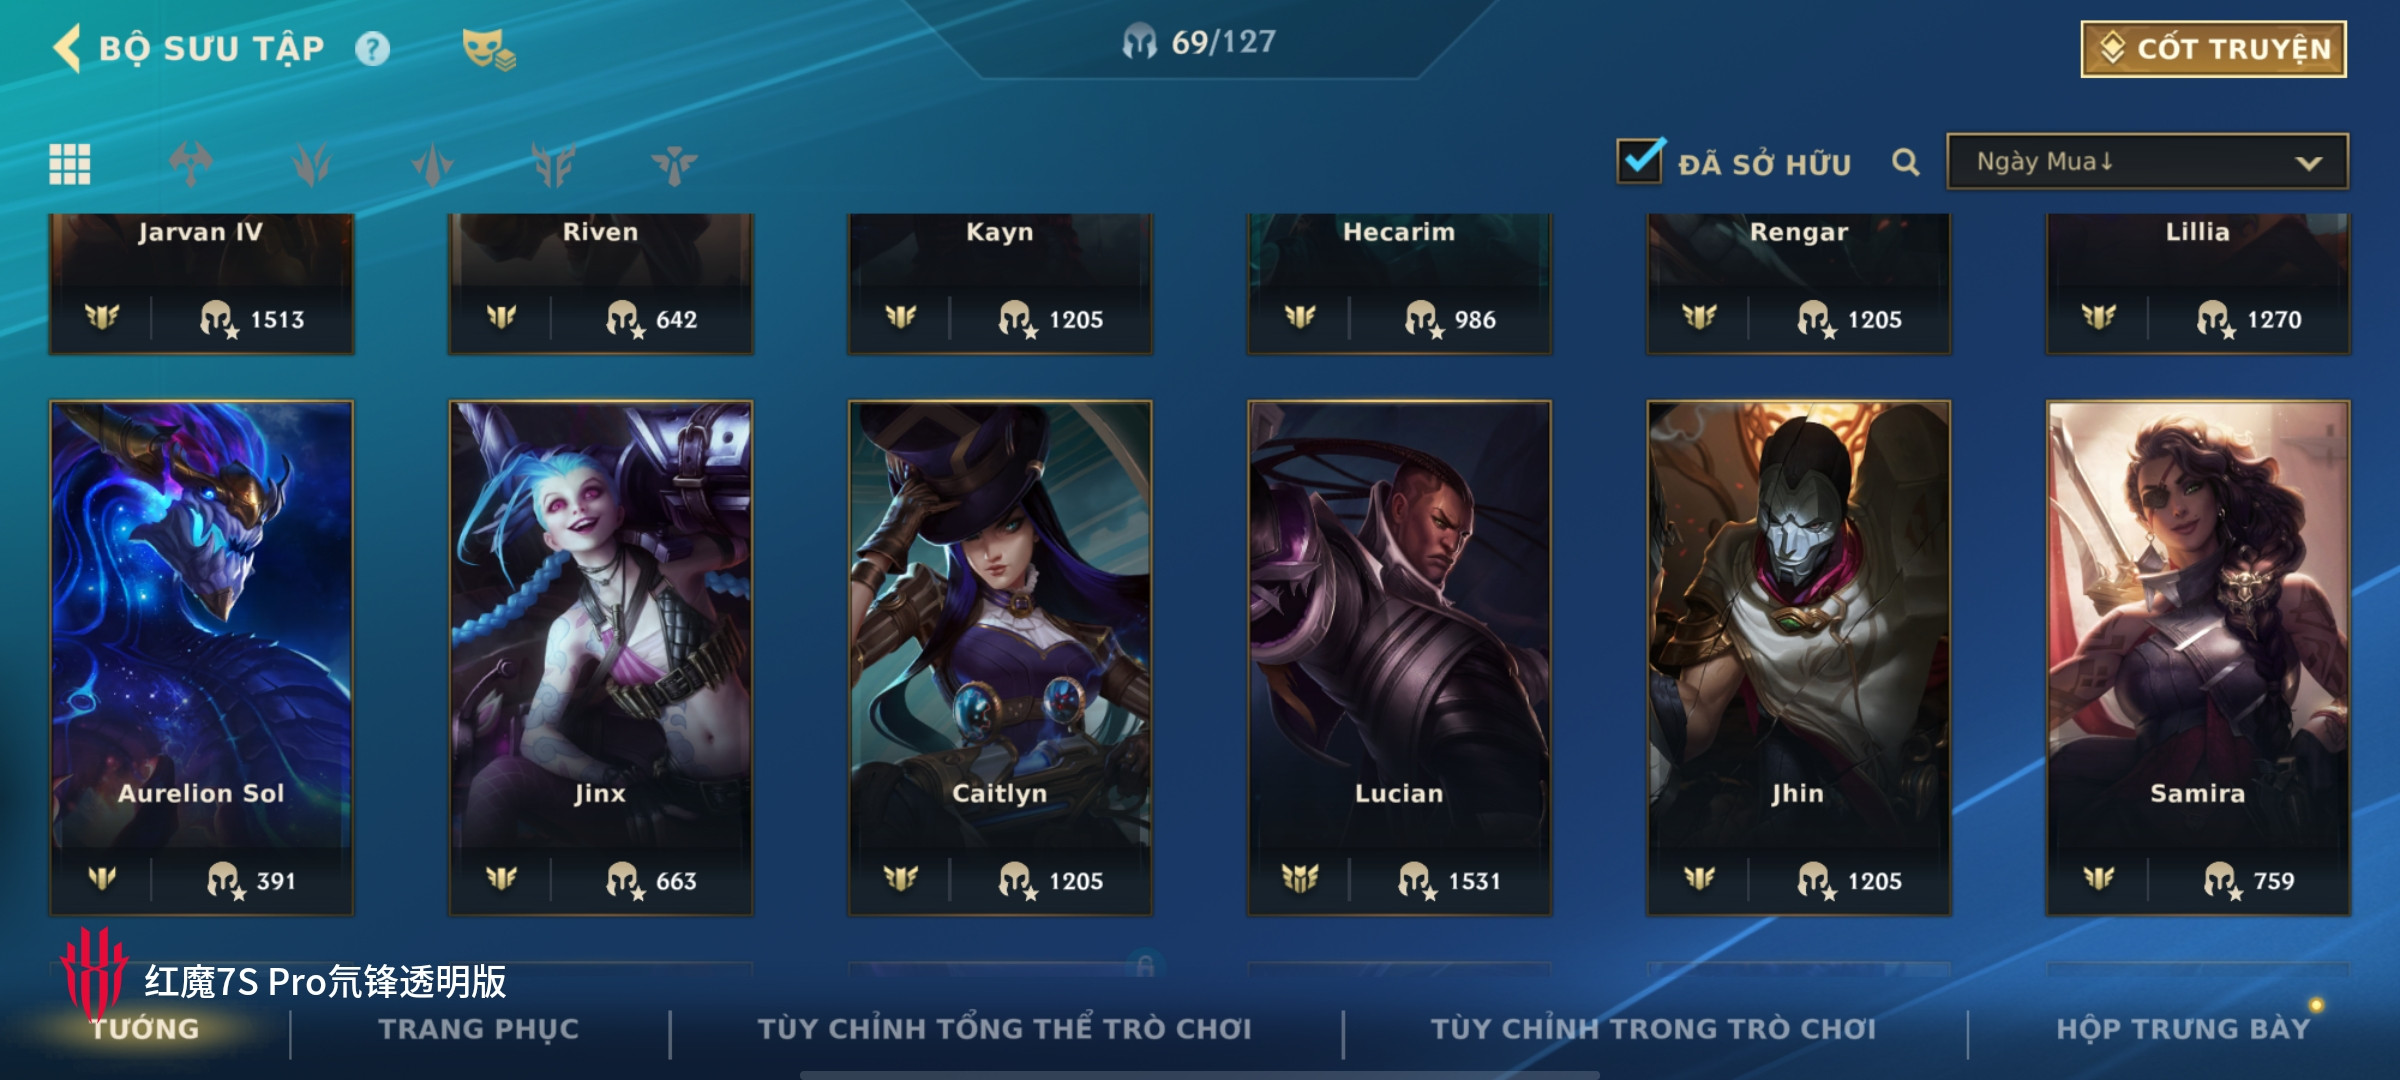2400x1080 pixels.
Task: Open the Ngày Mua sort dropdown
Action: (2147, 161)
